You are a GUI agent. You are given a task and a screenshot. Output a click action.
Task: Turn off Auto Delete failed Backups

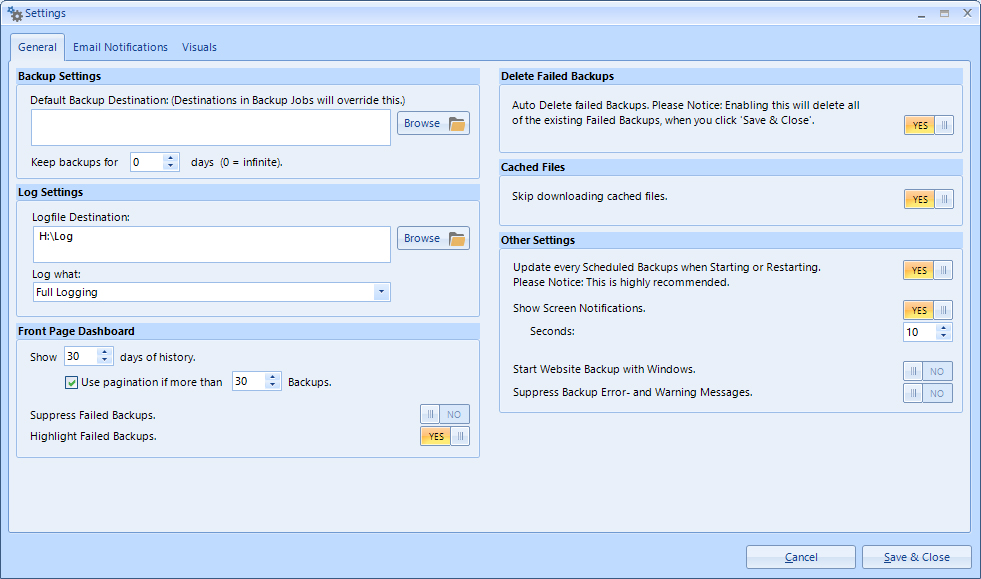click(x=928, y=125)
